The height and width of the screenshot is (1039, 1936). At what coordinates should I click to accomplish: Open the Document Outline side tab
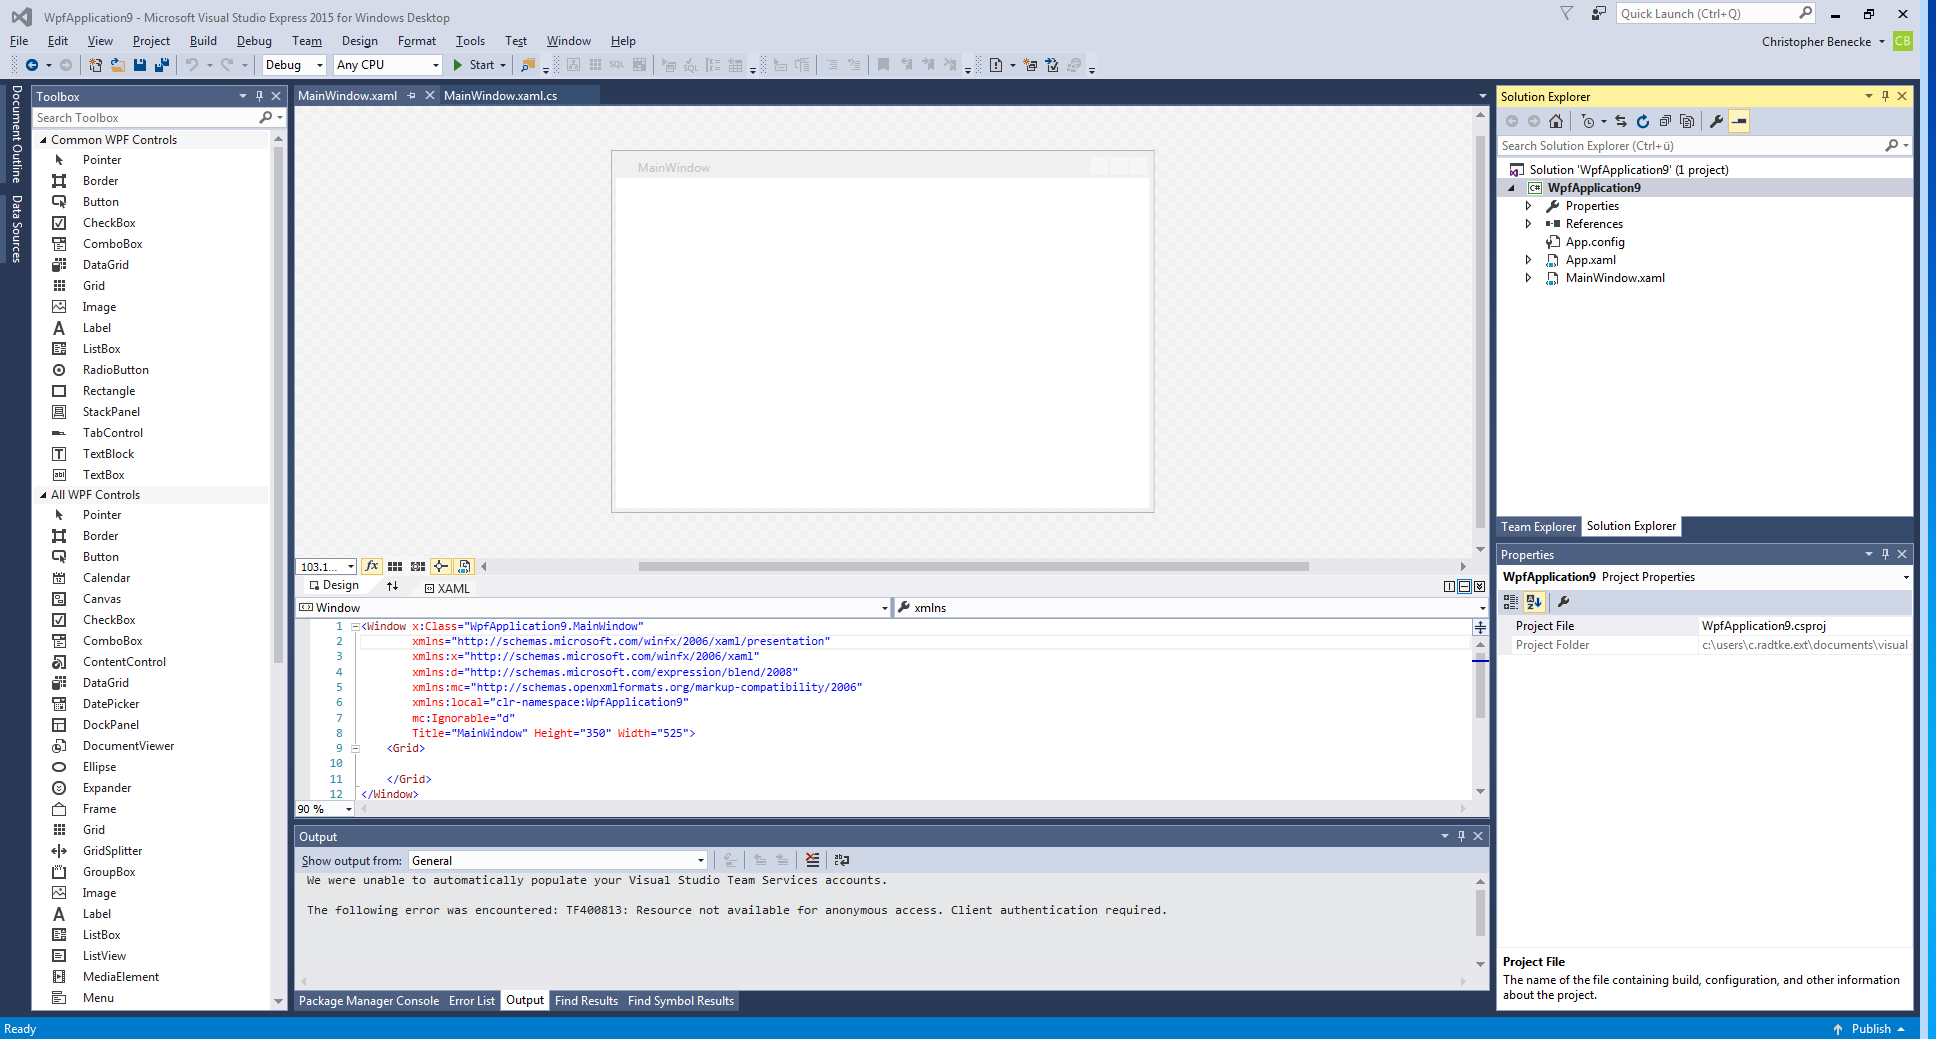(17, 134)
